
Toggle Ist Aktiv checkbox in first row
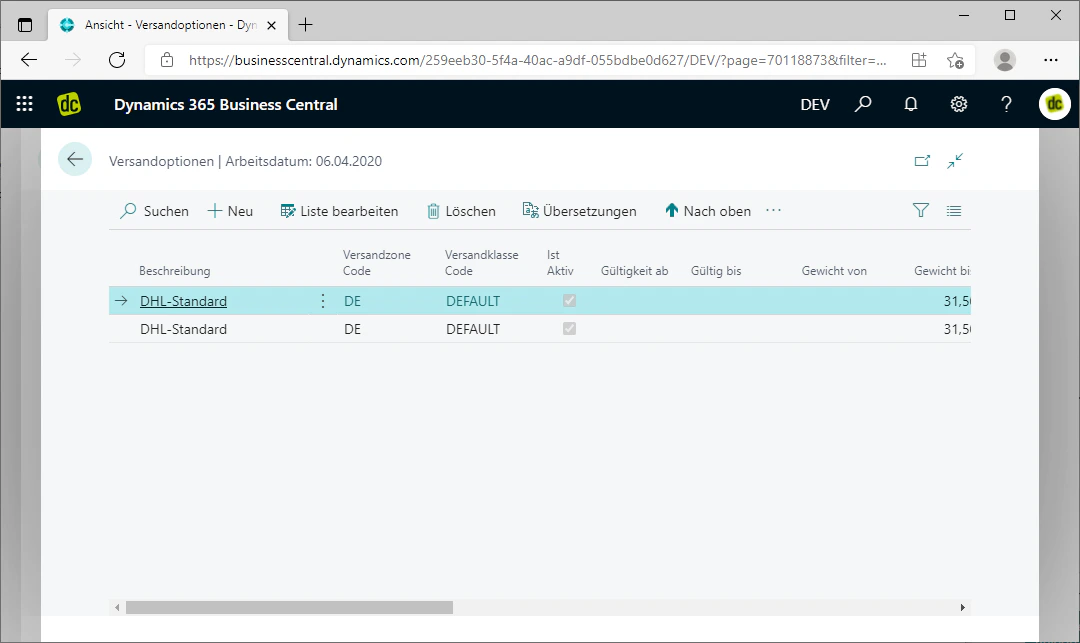tap(569, 301)
